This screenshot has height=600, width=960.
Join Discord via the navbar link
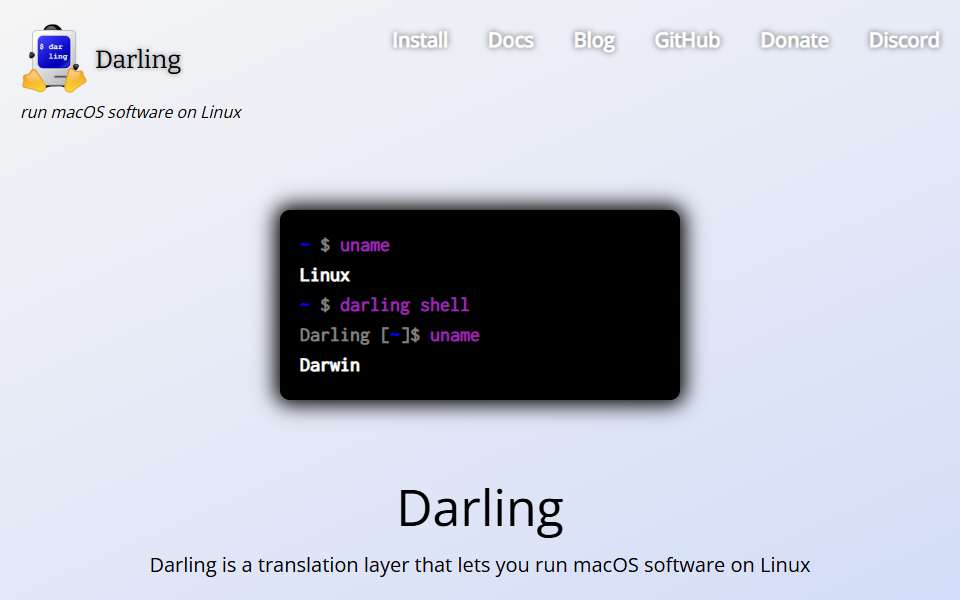click(x=904, y=40)
